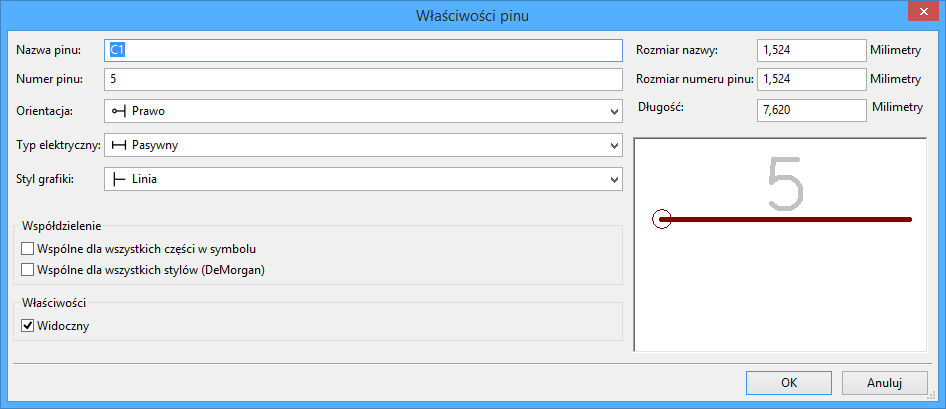This screenshot has width=946, height=409.
Task: Focus the Numer pinu input field
Action: 363,79
